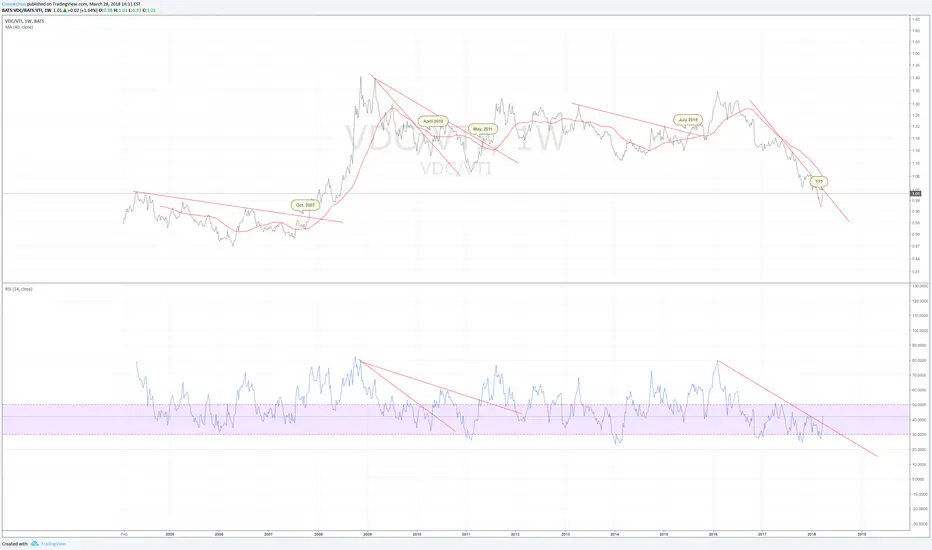This screenshot has height=550, width=932.
Task: Click the current price tag 1.01 on axis
Action: pyautogui.click(x=916, y=193)
